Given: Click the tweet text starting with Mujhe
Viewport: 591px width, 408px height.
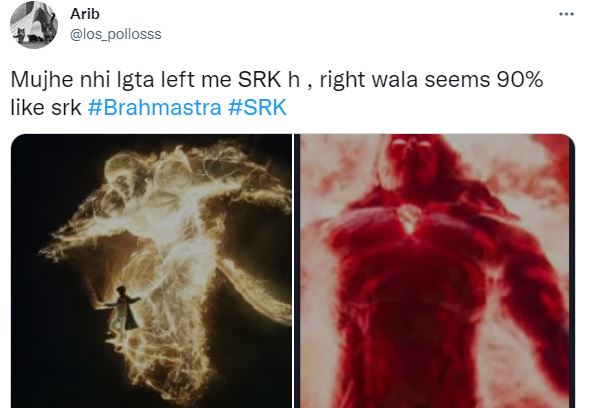Looking at the screenshot, I should click(x=277, y=94).
